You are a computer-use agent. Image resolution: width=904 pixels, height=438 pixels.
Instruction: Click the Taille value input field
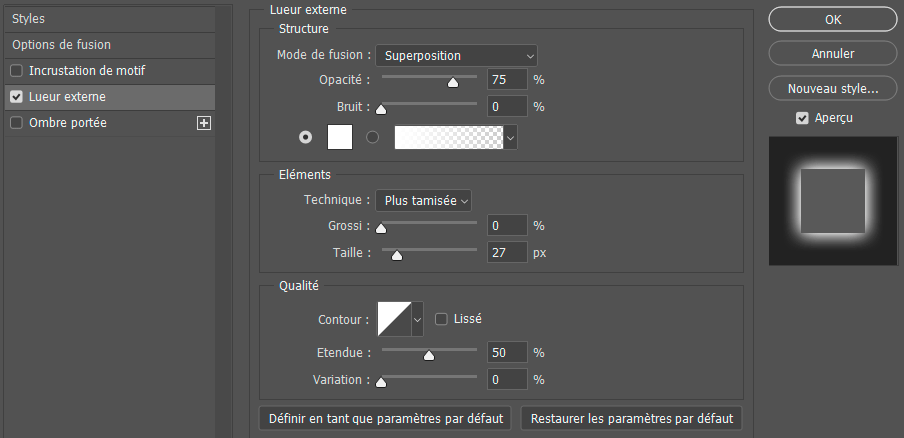pyautogui.click(x=506, y=253)
